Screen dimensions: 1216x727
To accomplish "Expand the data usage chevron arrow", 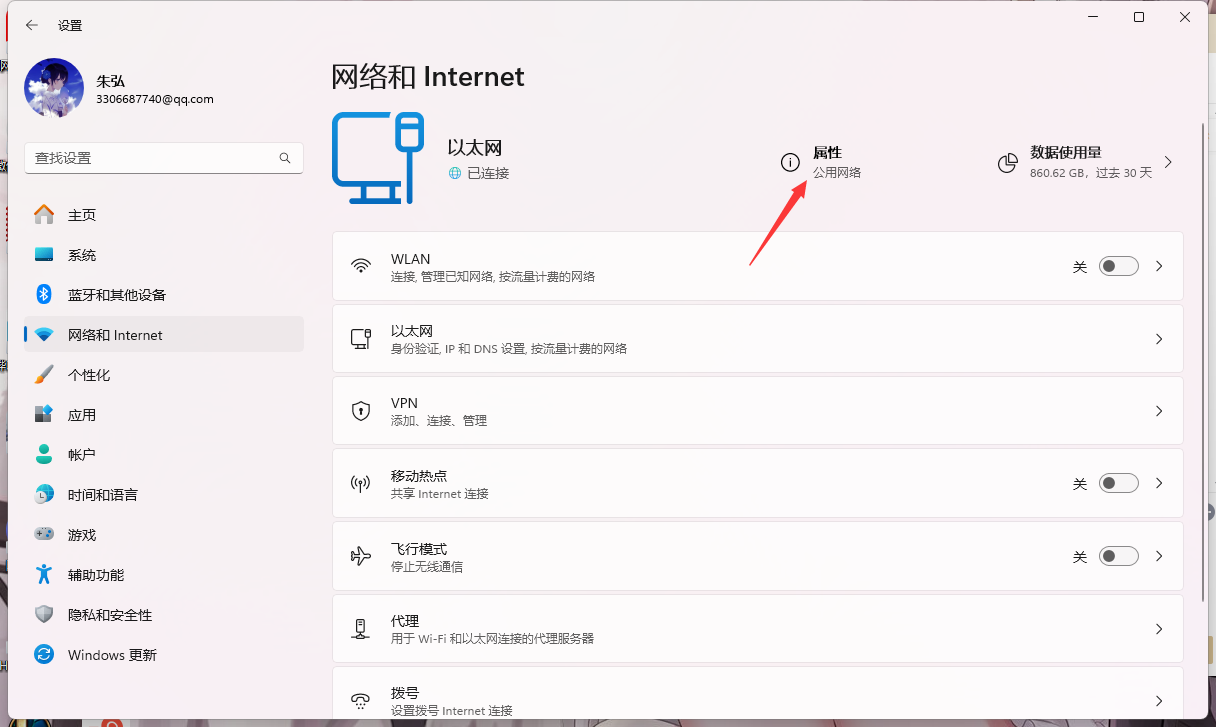I will tap(1168, 162).
